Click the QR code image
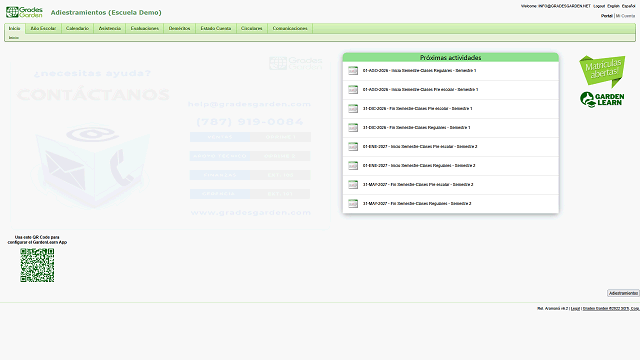Screen dimensions: 640x360 click(x=37, y=265)
